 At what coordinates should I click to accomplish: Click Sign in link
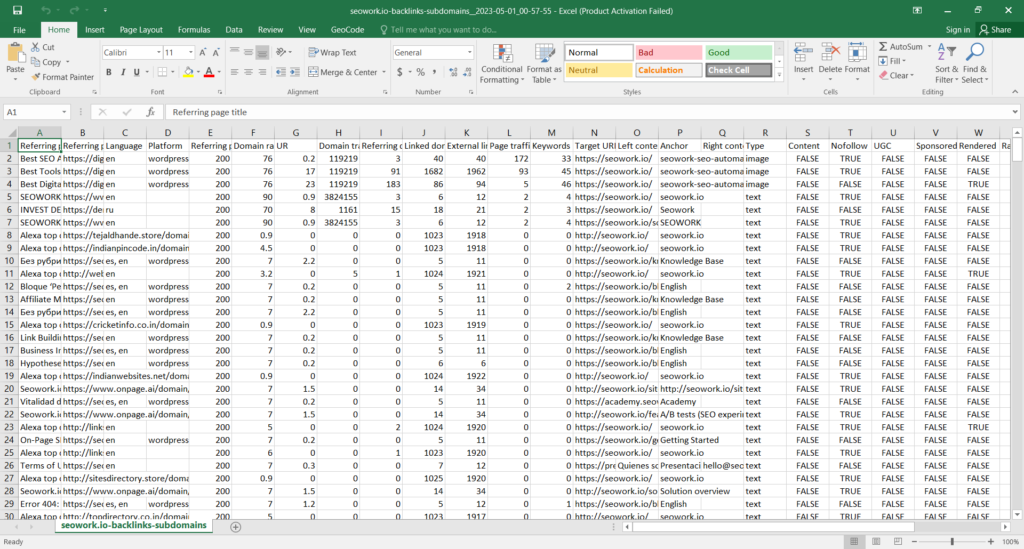tap(957, 30)
